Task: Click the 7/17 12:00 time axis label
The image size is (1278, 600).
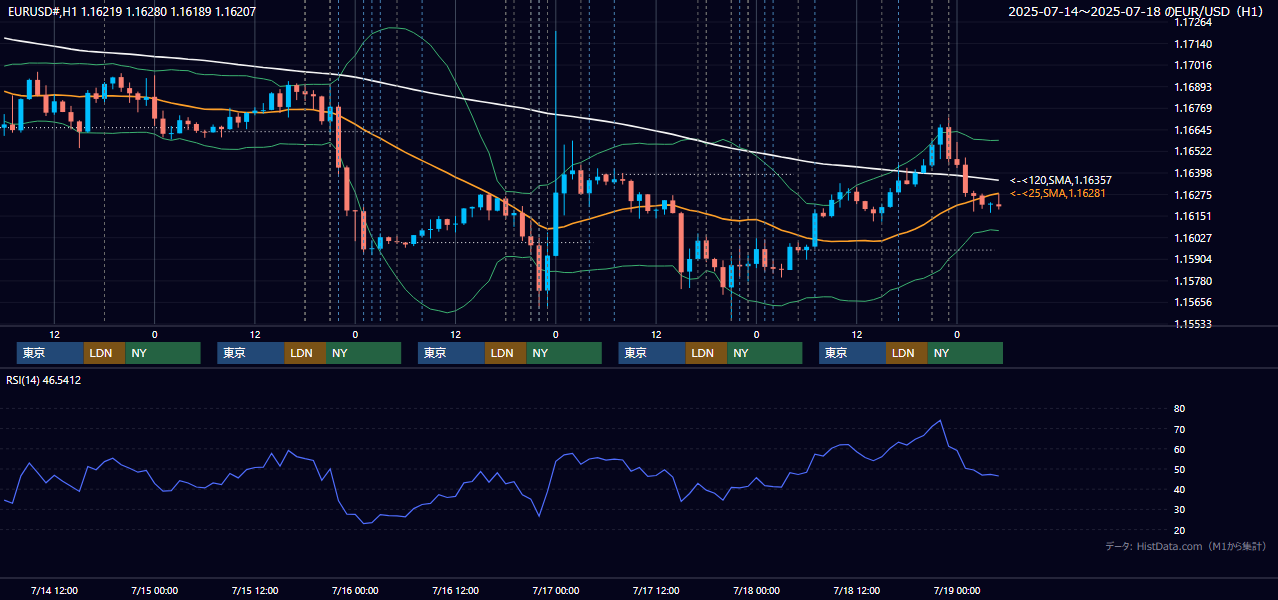Action: pyautogui.click(x=656, y=590)
